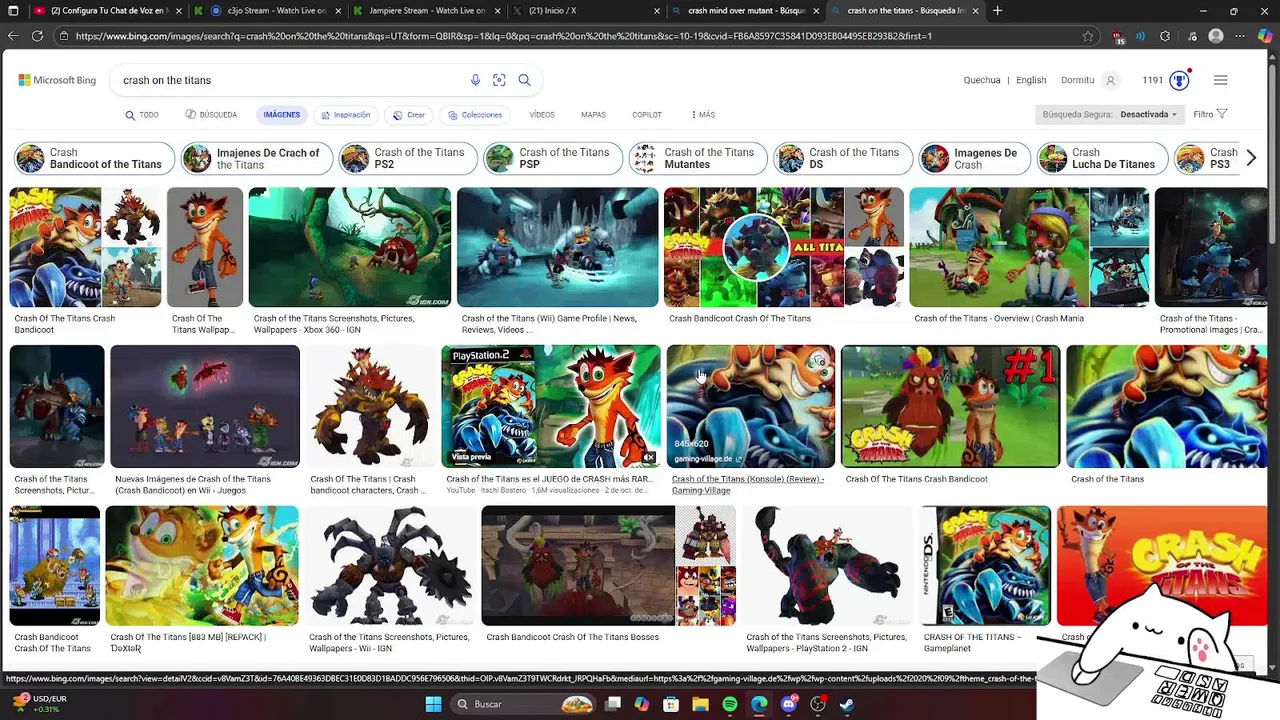This screenshot has height=720, width=1280.
Task: Switch to VÍDEOS tab
Action: [542, 115]
